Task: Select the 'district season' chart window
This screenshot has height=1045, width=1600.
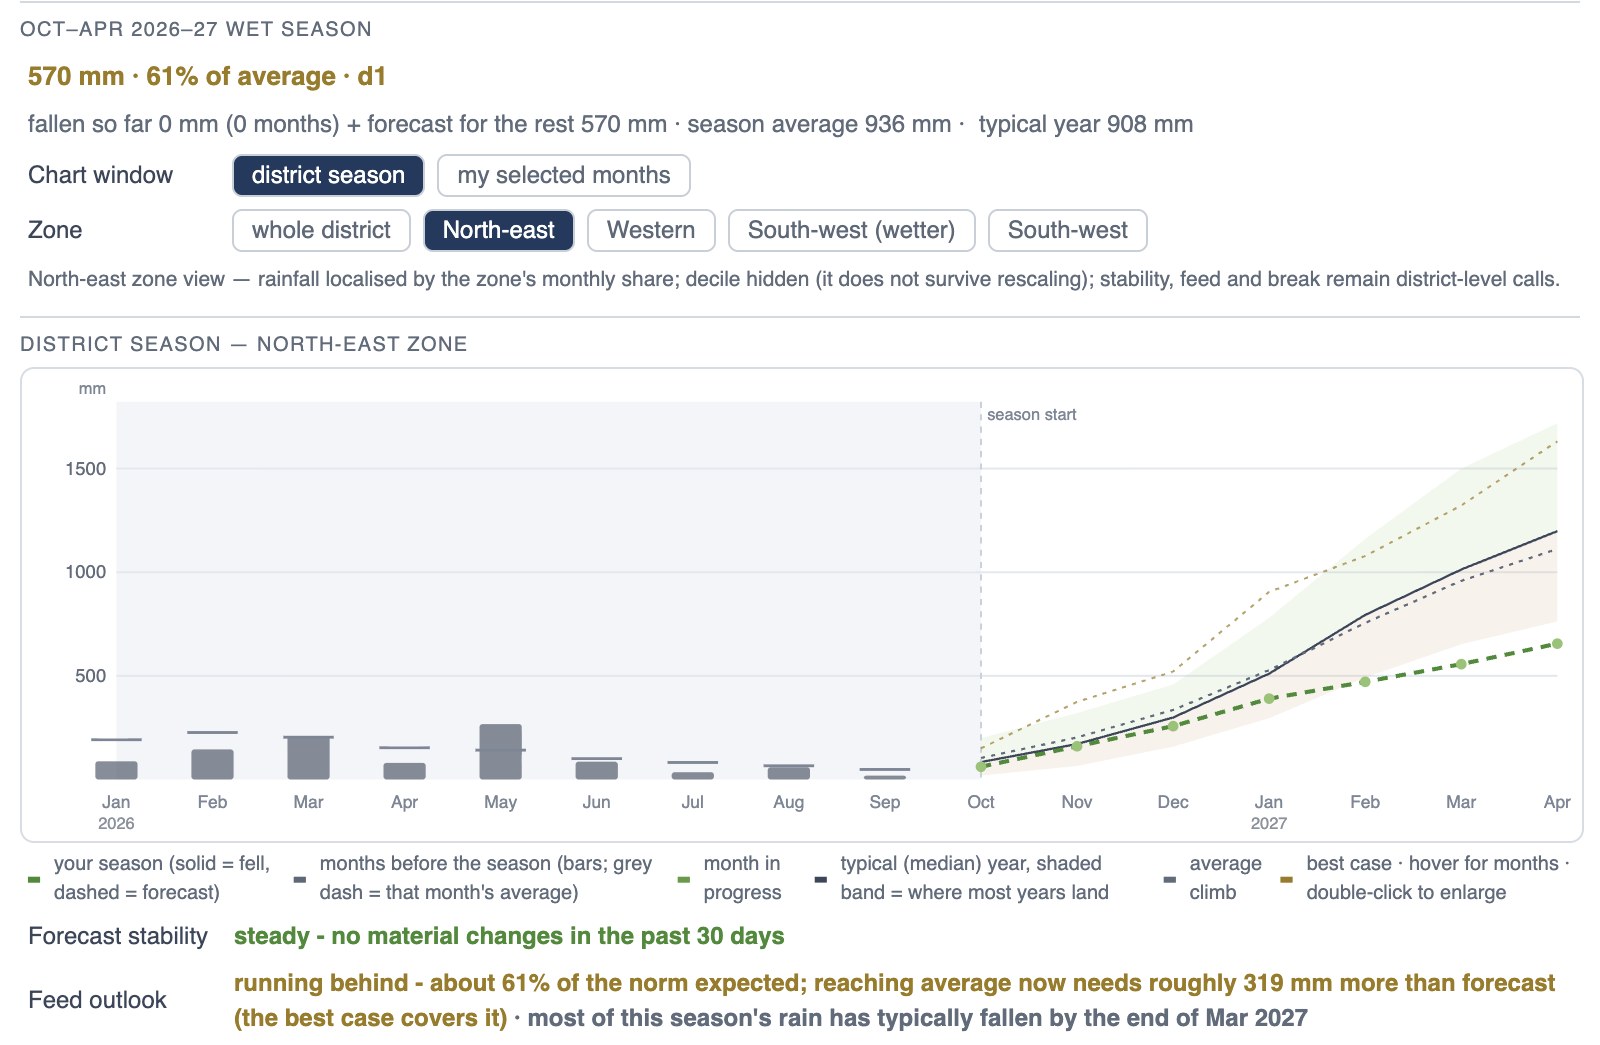Action: point(328,175)
